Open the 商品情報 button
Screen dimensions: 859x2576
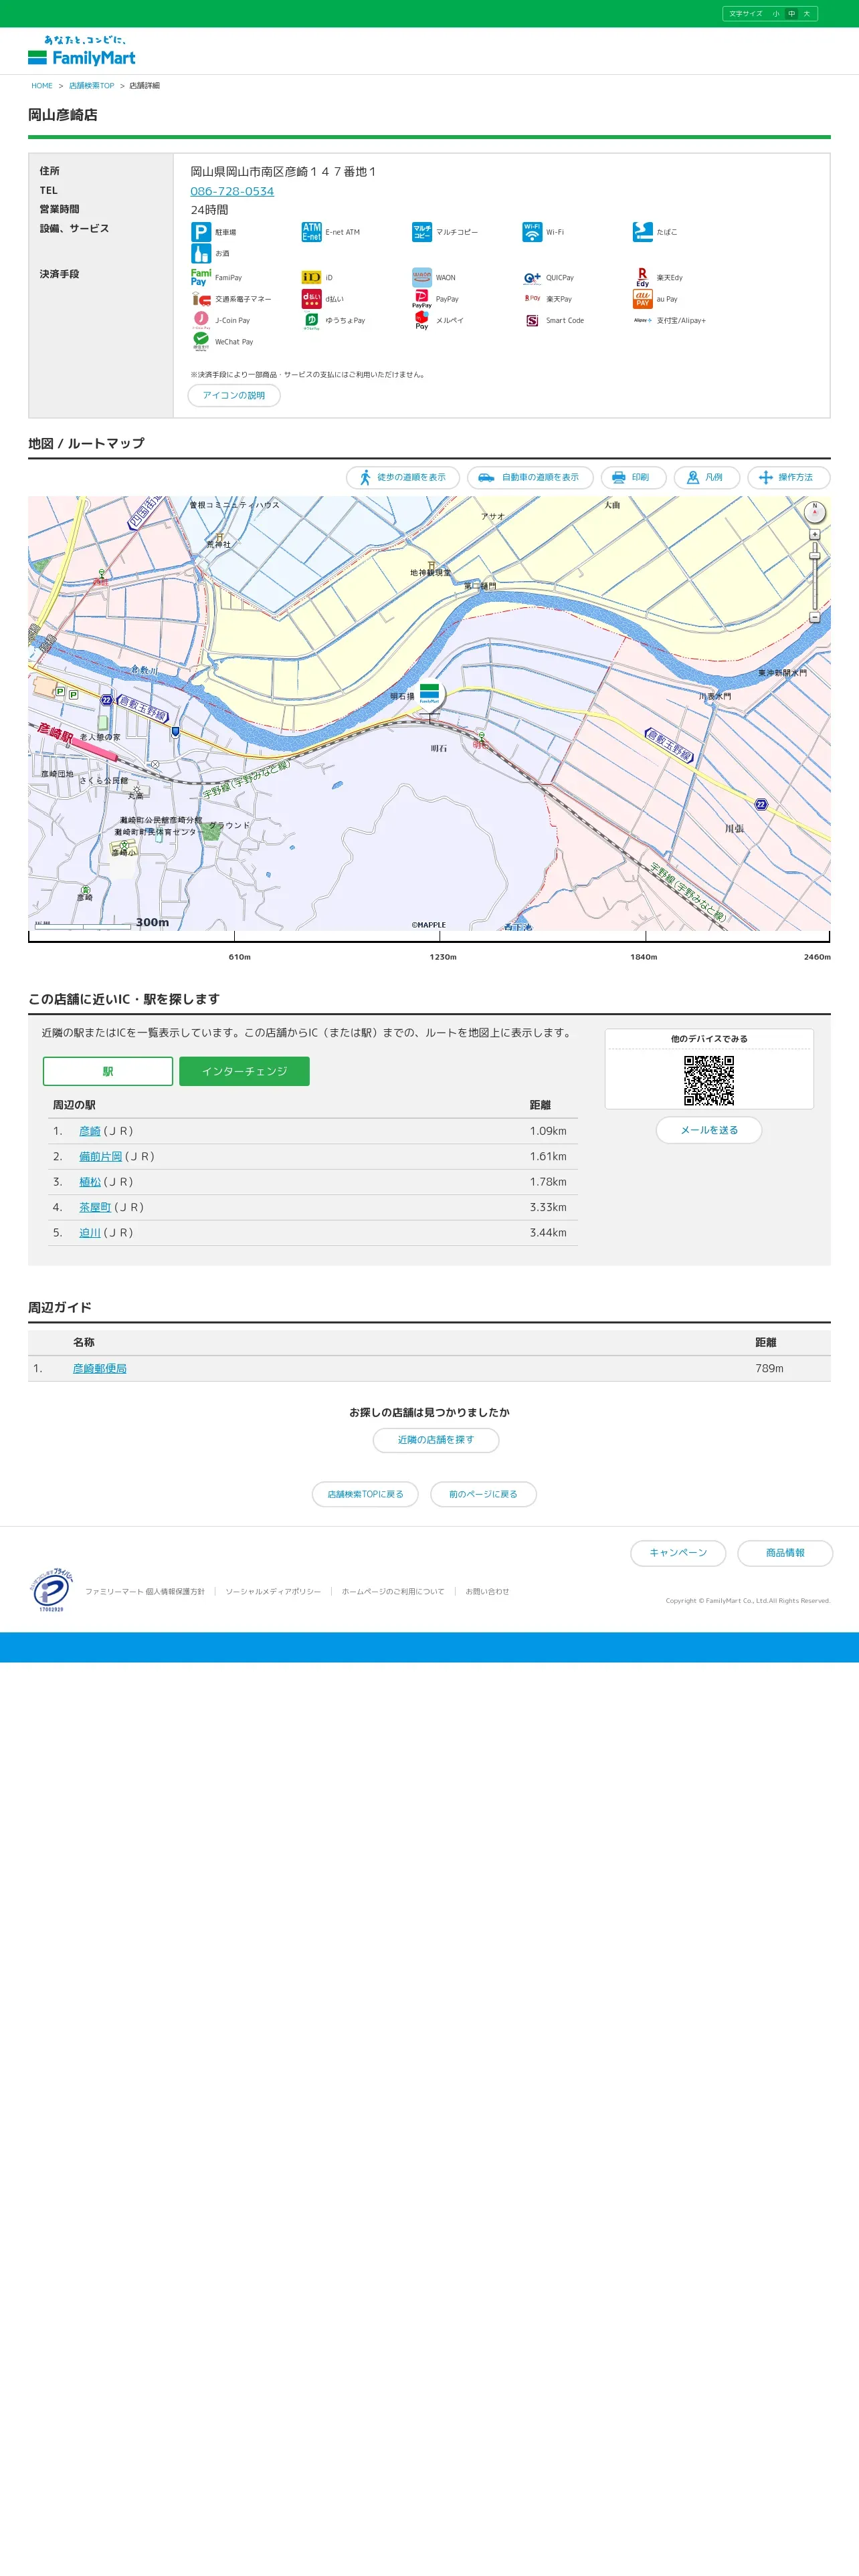tap(785, 1553)
